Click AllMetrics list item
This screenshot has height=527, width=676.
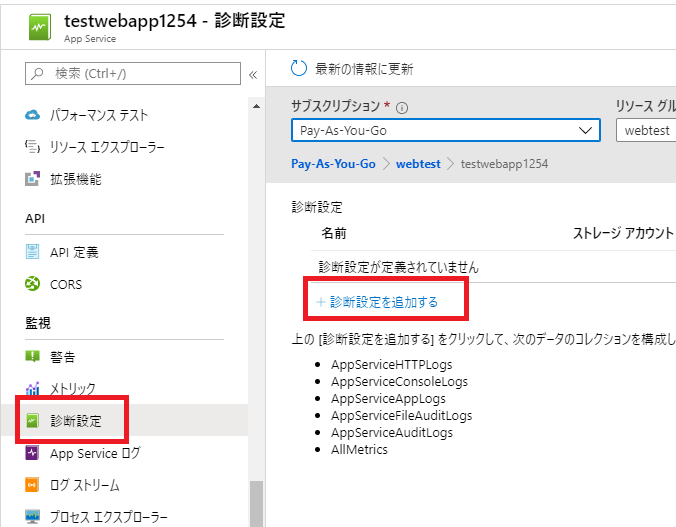coord(359,450)
